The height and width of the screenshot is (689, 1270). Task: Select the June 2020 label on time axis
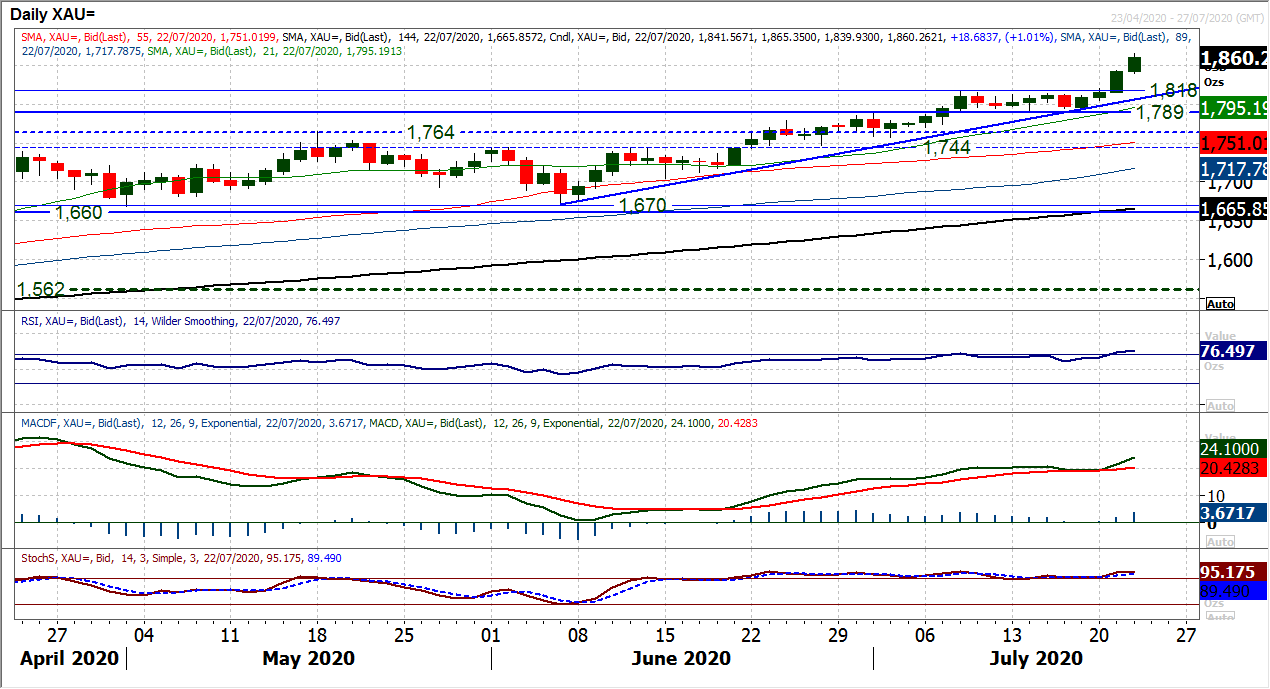tap(682, 659)
